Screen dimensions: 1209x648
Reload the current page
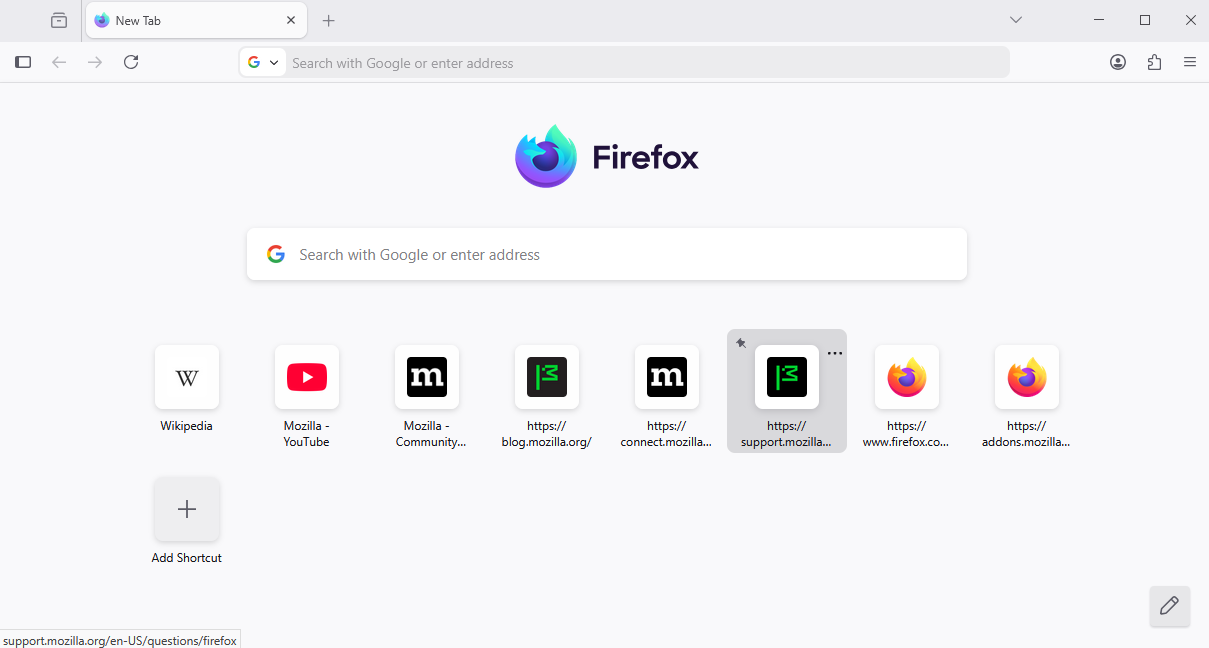click(x=131, y=62)
